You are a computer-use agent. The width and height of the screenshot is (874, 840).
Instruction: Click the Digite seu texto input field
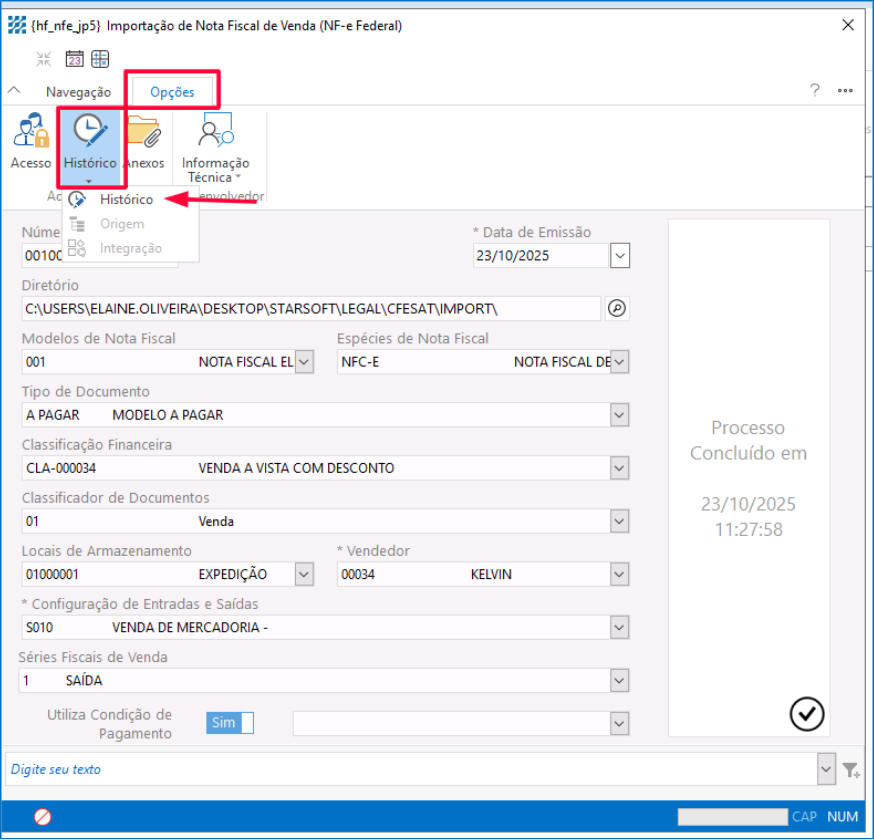pos(410,770)
